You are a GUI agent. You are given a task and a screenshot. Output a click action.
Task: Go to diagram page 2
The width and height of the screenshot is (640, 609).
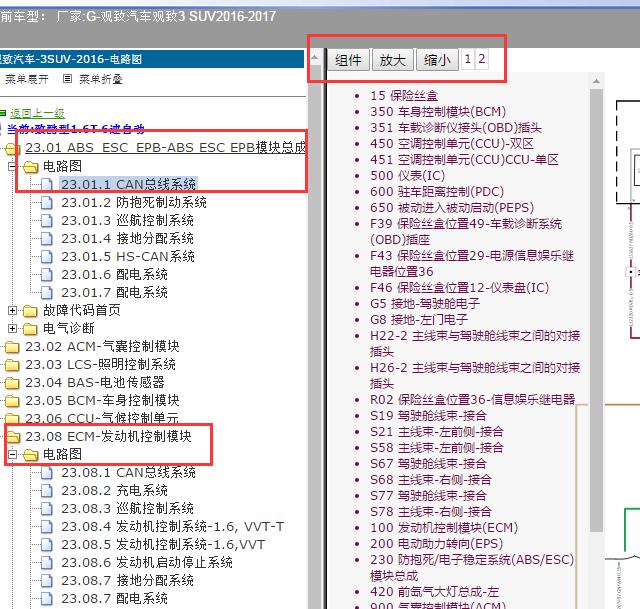coord(482,59)
